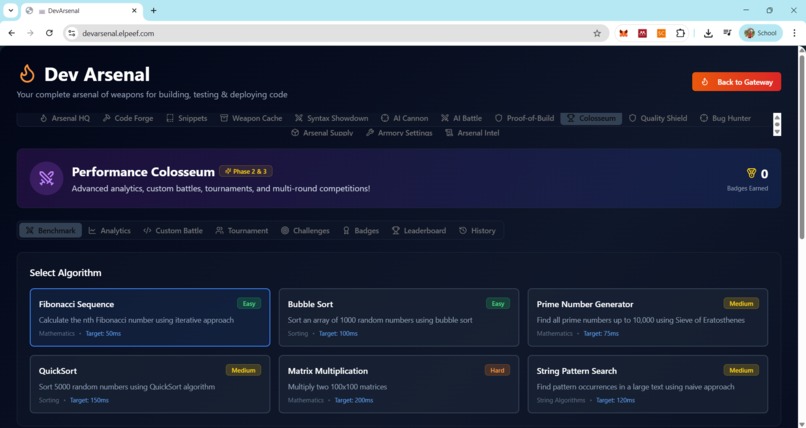Screen dimensions: 806x428
Task: Switch to the Analytics sub-tab
Action: pyautogui.click(x=109, y=231)
